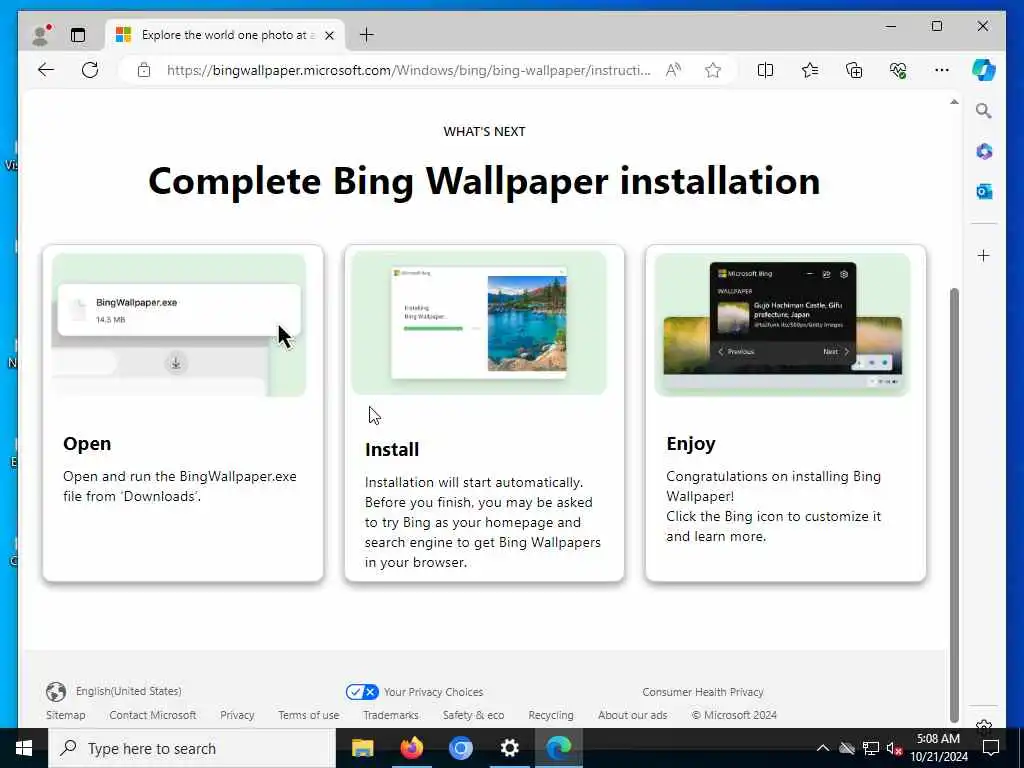Viewport: 1024px width, 768px height.
Task: Open Browser essentials heart icon
Action: tap(898, 70)
